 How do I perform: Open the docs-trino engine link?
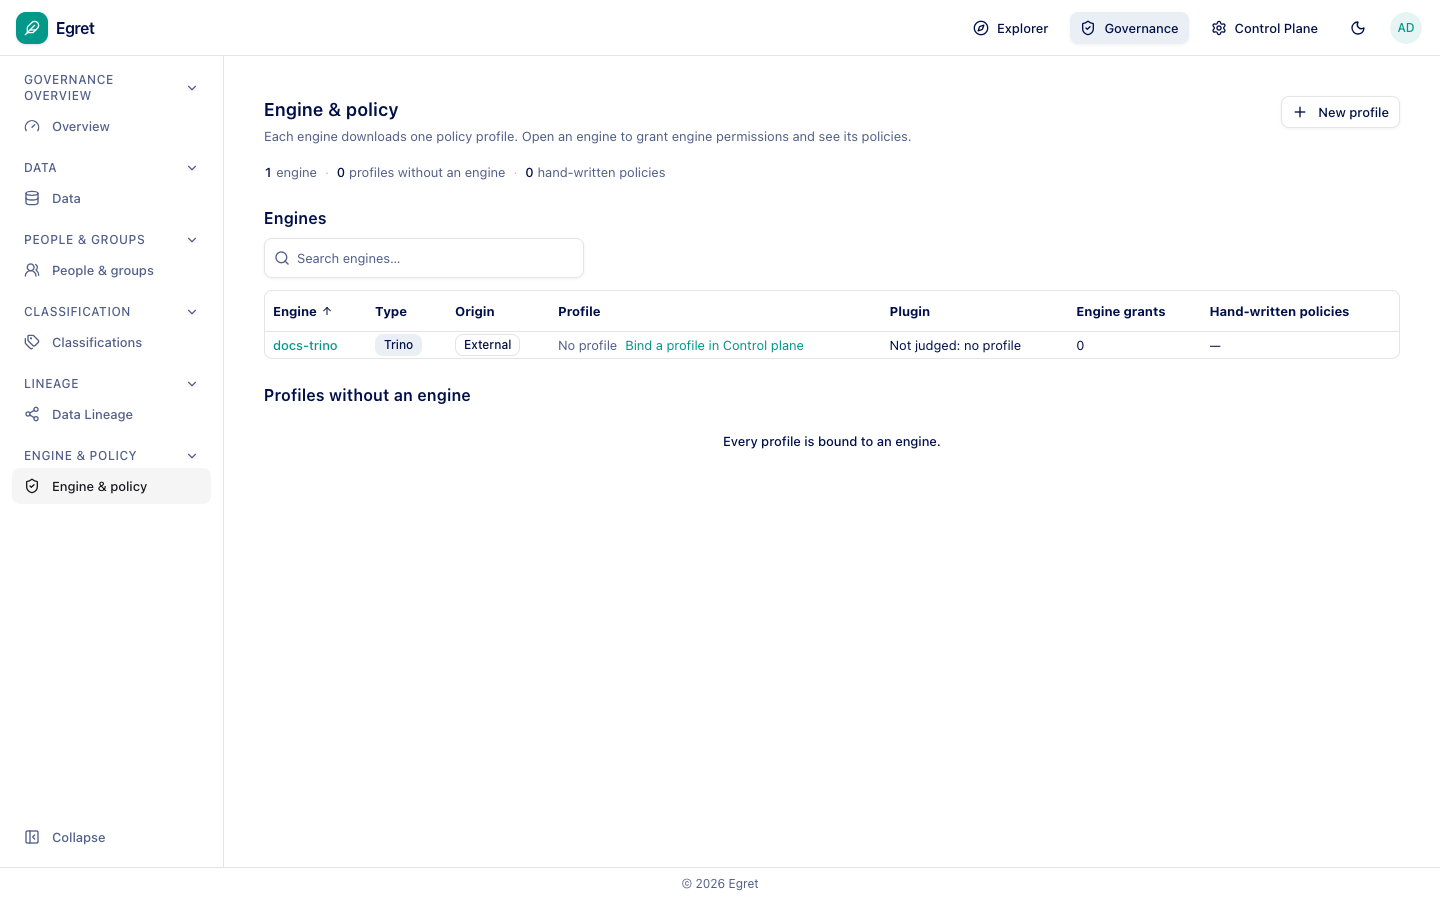(305, 345)
